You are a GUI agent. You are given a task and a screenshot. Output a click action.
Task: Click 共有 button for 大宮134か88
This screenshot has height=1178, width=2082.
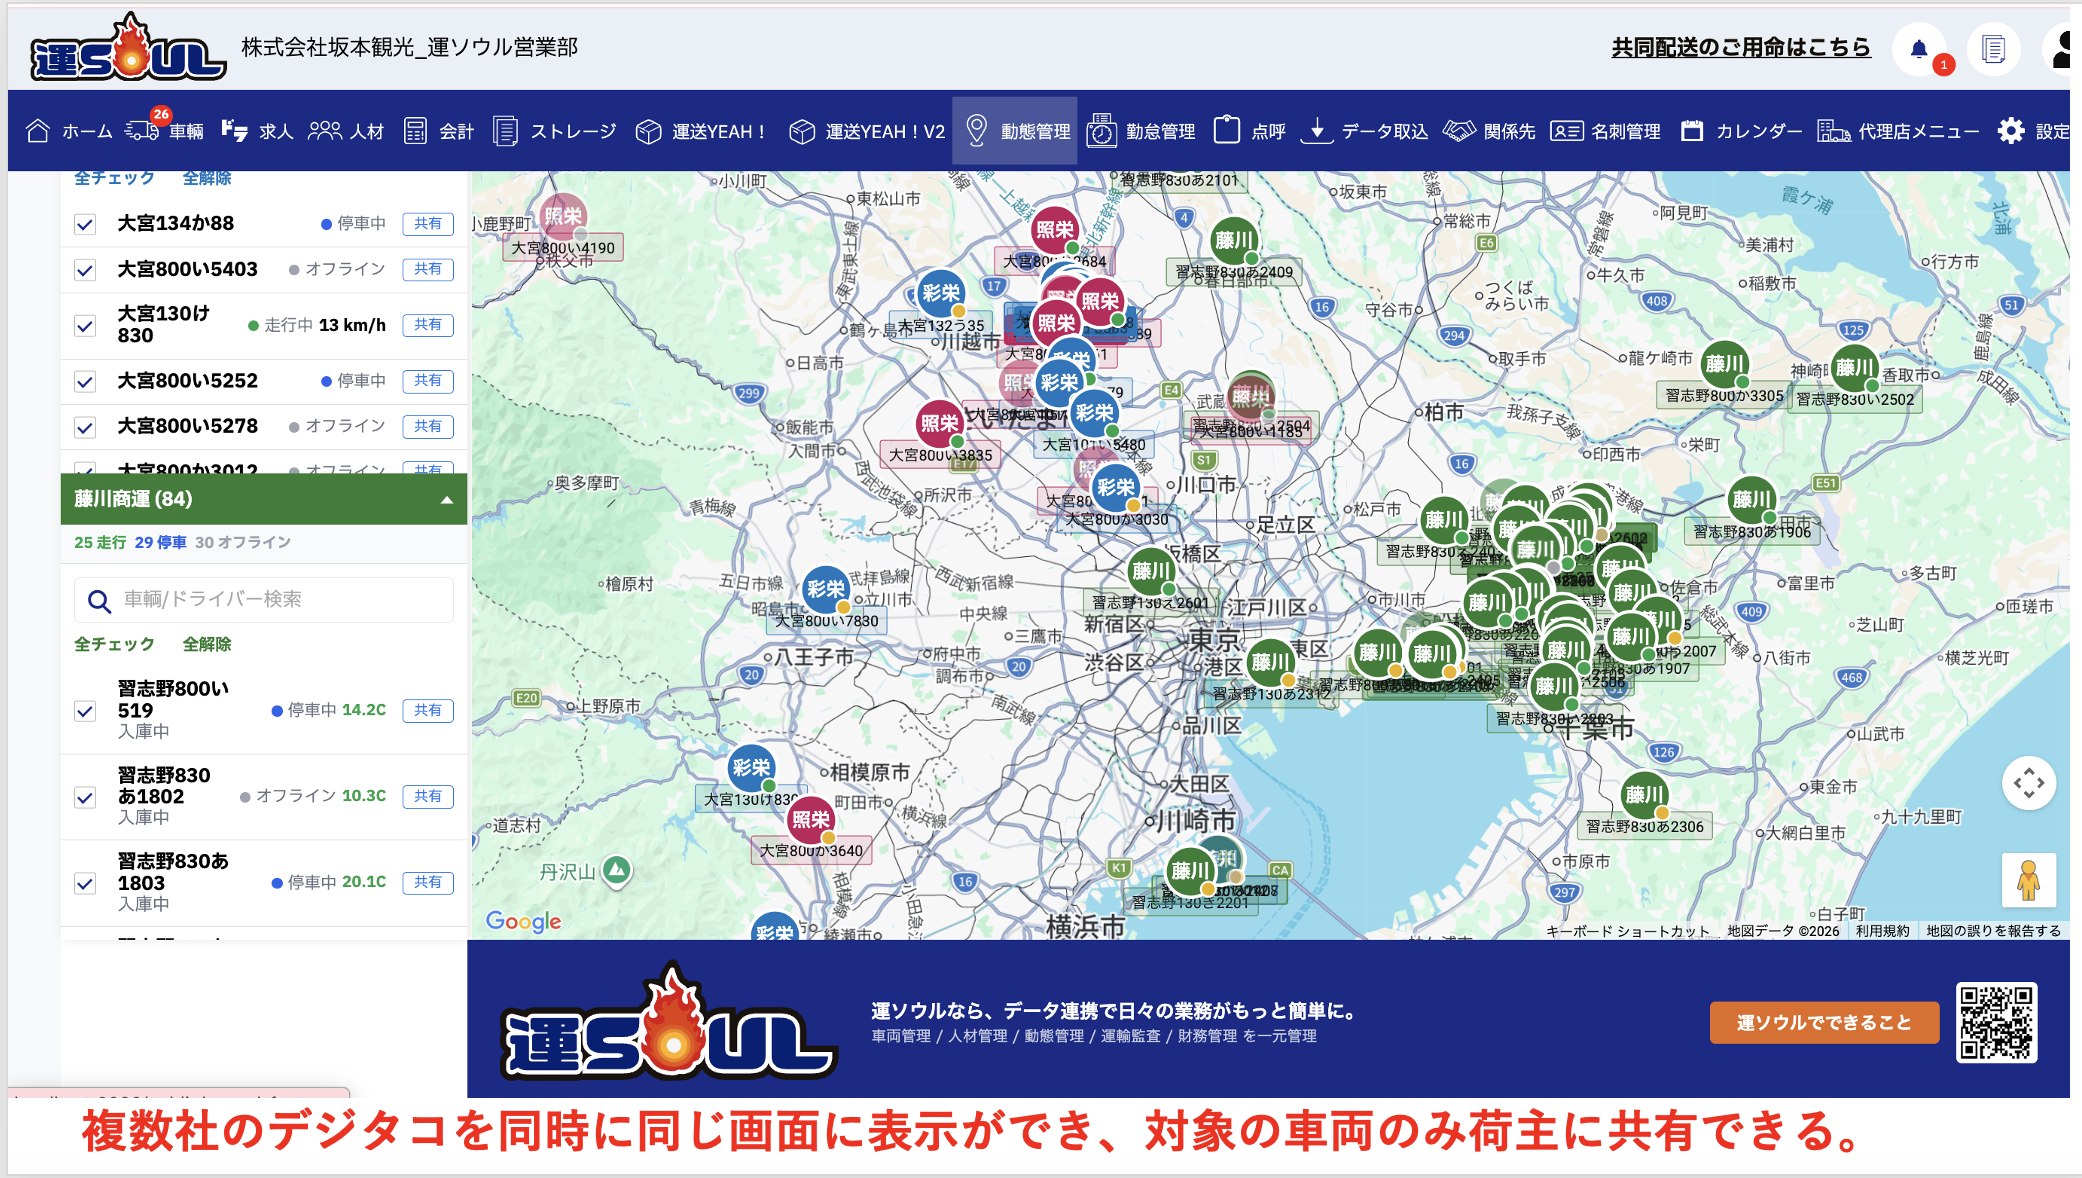coord(428,224)
